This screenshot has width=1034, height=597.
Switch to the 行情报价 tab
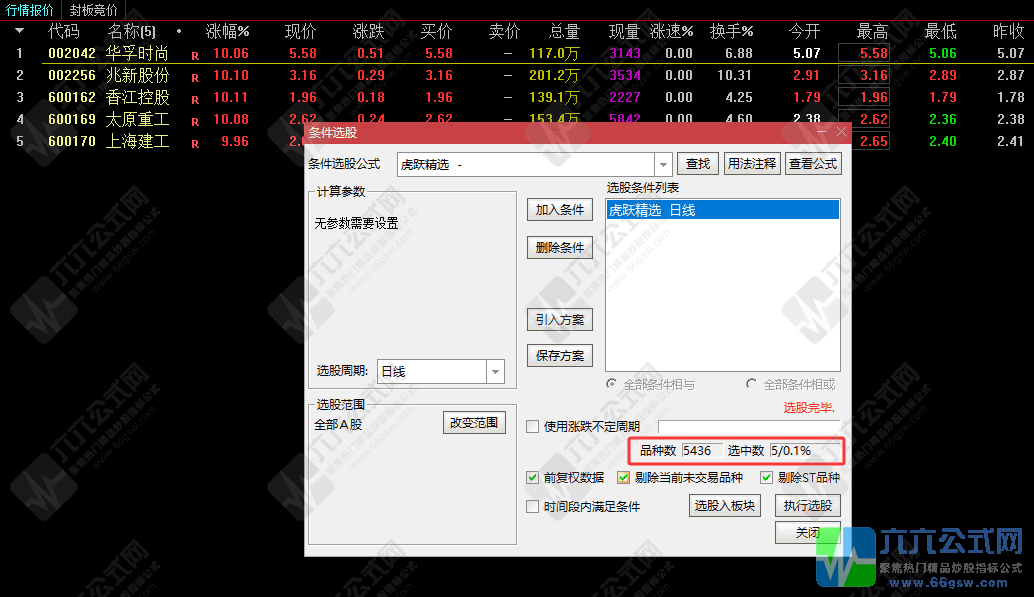28,10
